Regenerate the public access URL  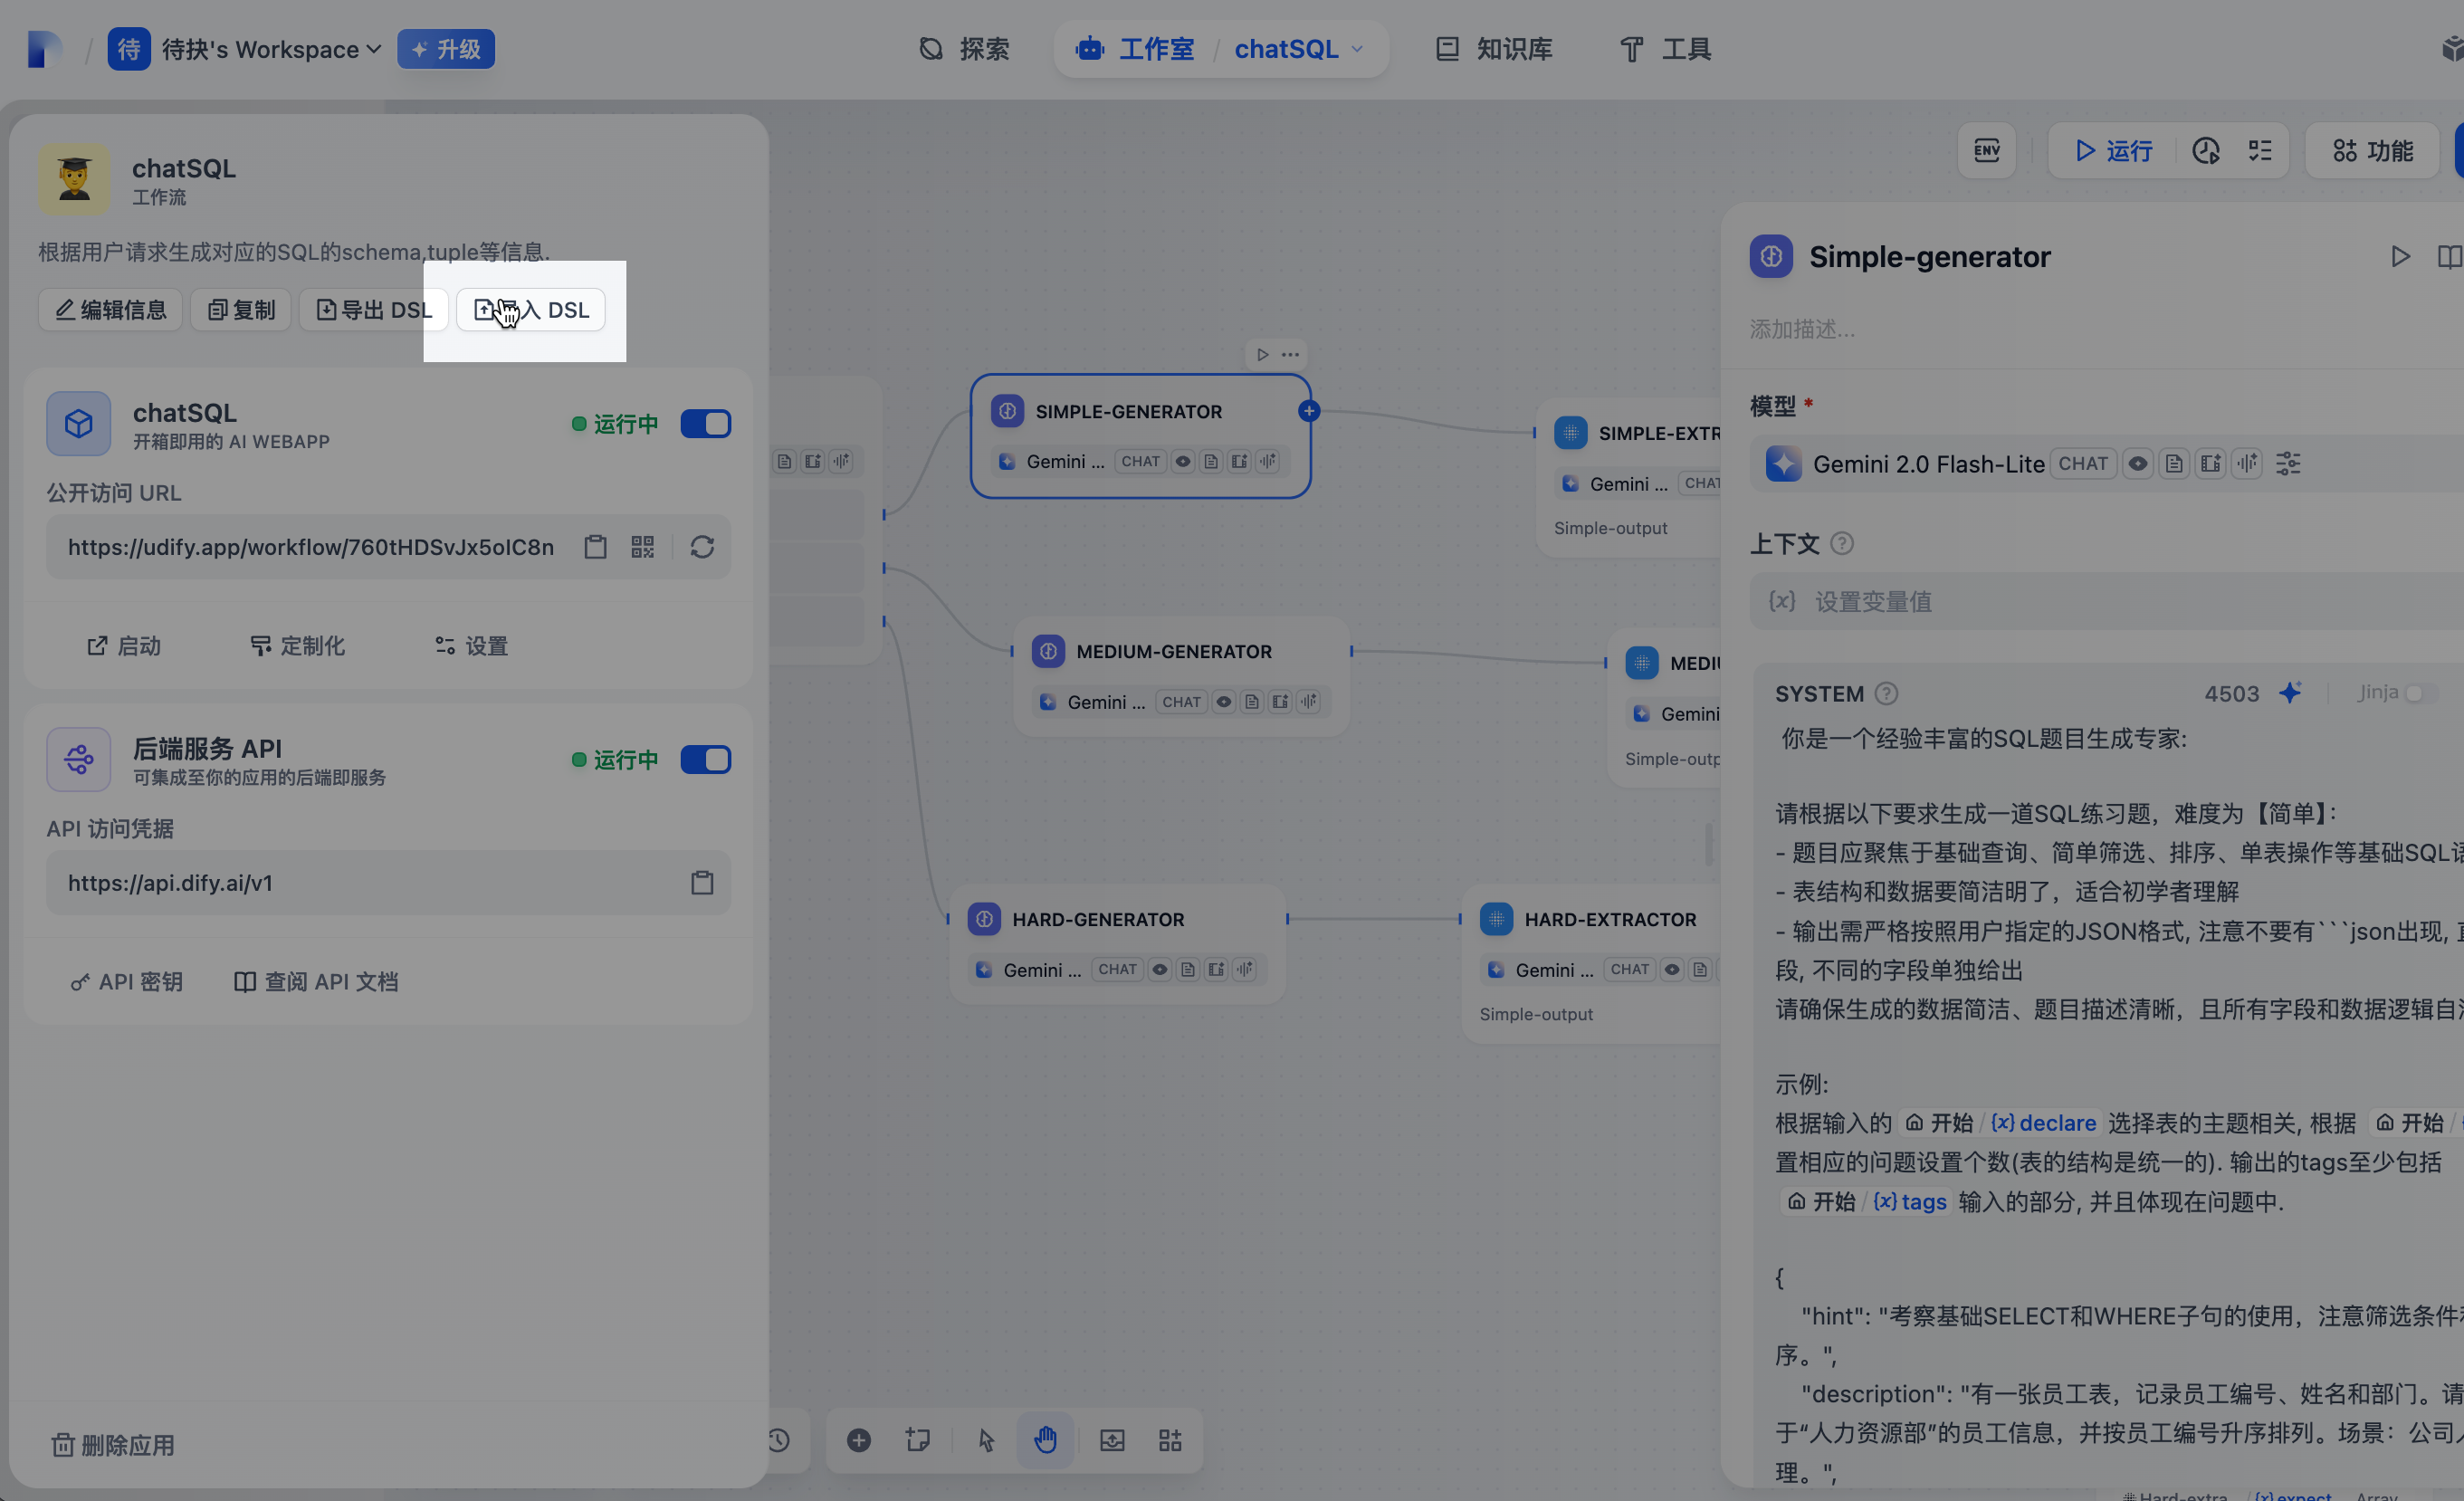(702, 547)
